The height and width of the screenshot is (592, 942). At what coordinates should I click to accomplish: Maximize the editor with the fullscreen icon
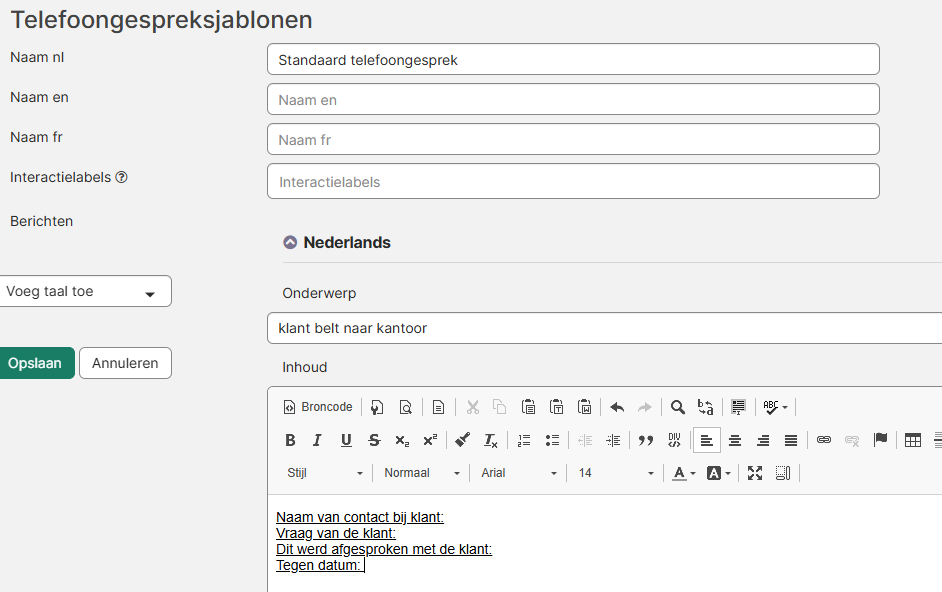755,473
